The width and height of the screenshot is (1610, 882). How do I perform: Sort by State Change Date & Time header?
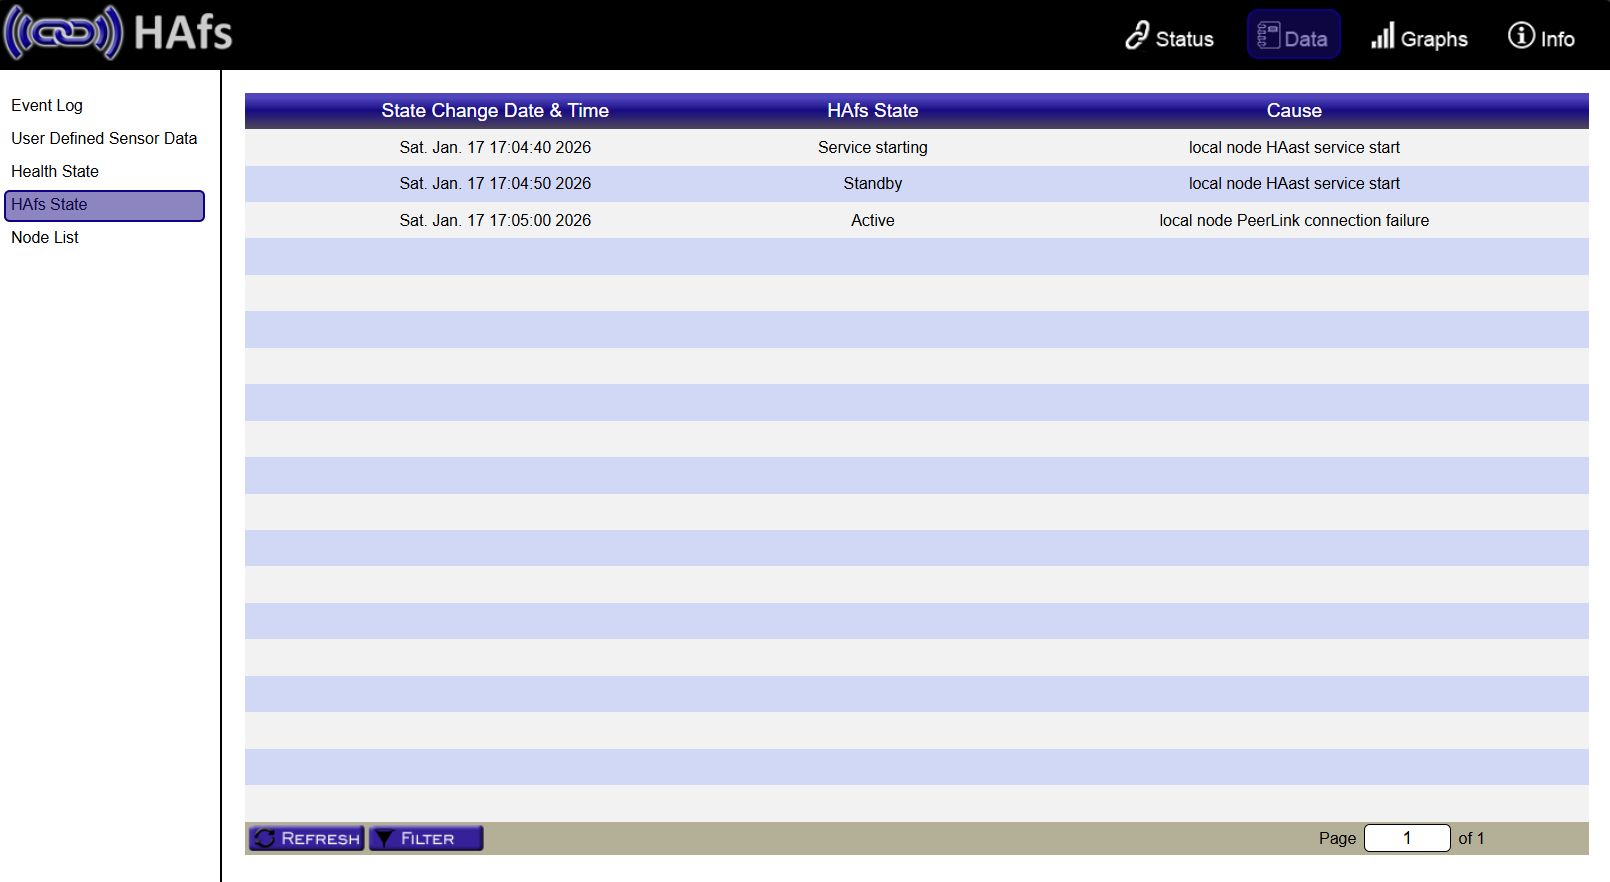click(495, 111)
